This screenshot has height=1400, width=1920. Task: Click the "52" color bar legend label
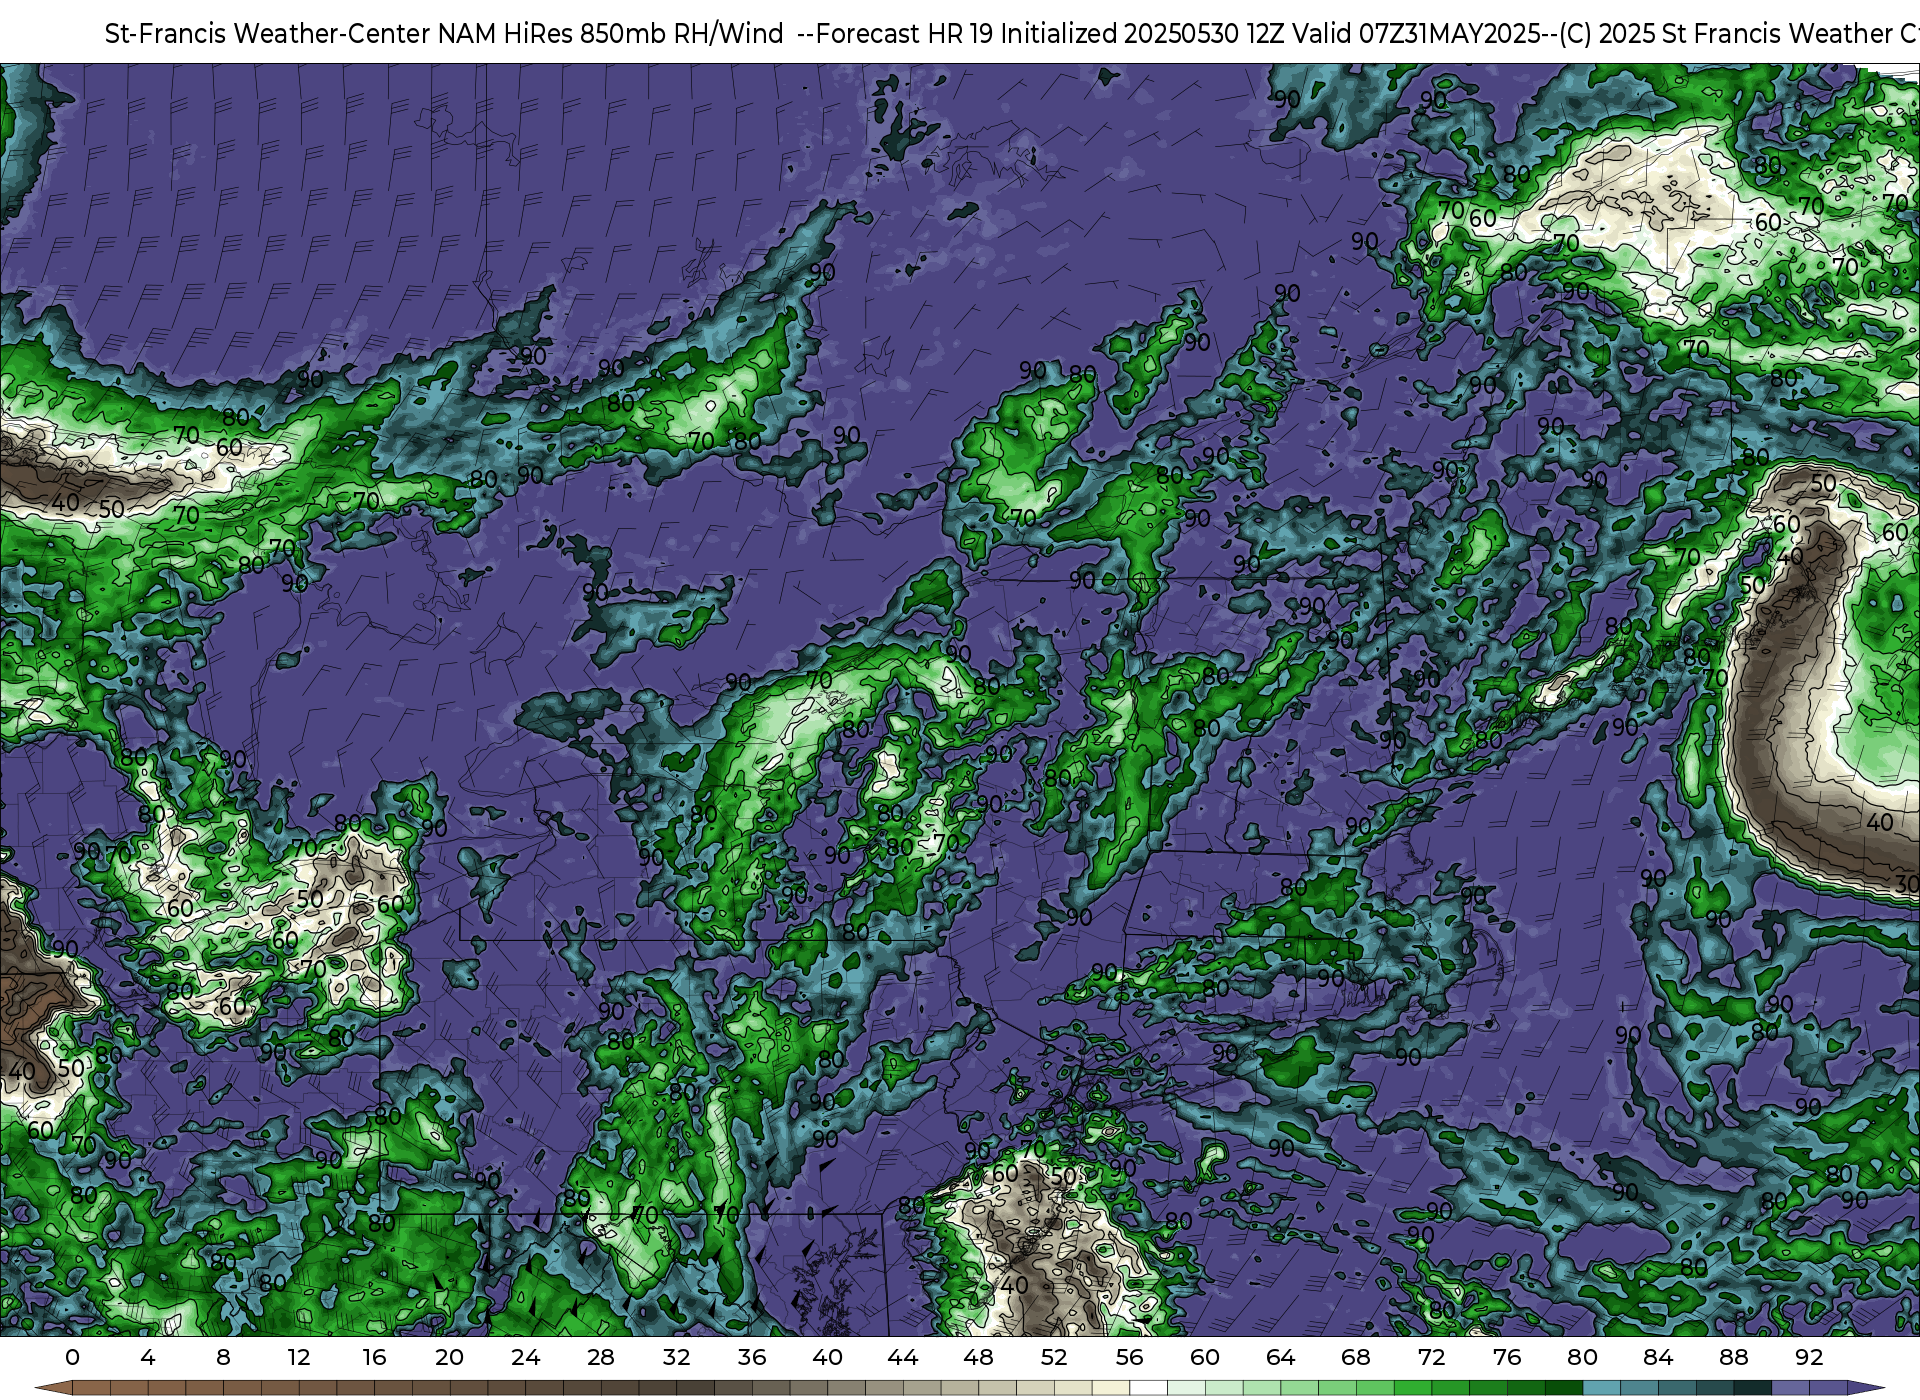[x=1054, y=1357]
